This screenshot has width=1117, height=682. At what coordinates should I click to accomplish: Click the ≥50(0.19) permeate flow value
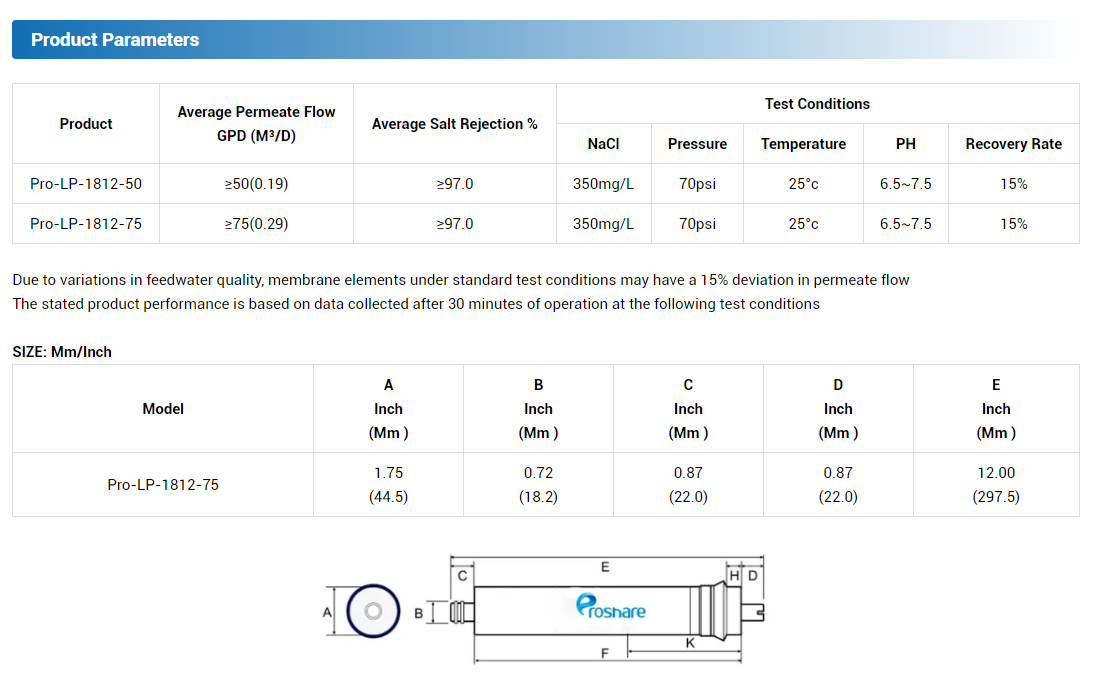click(256, 184)
